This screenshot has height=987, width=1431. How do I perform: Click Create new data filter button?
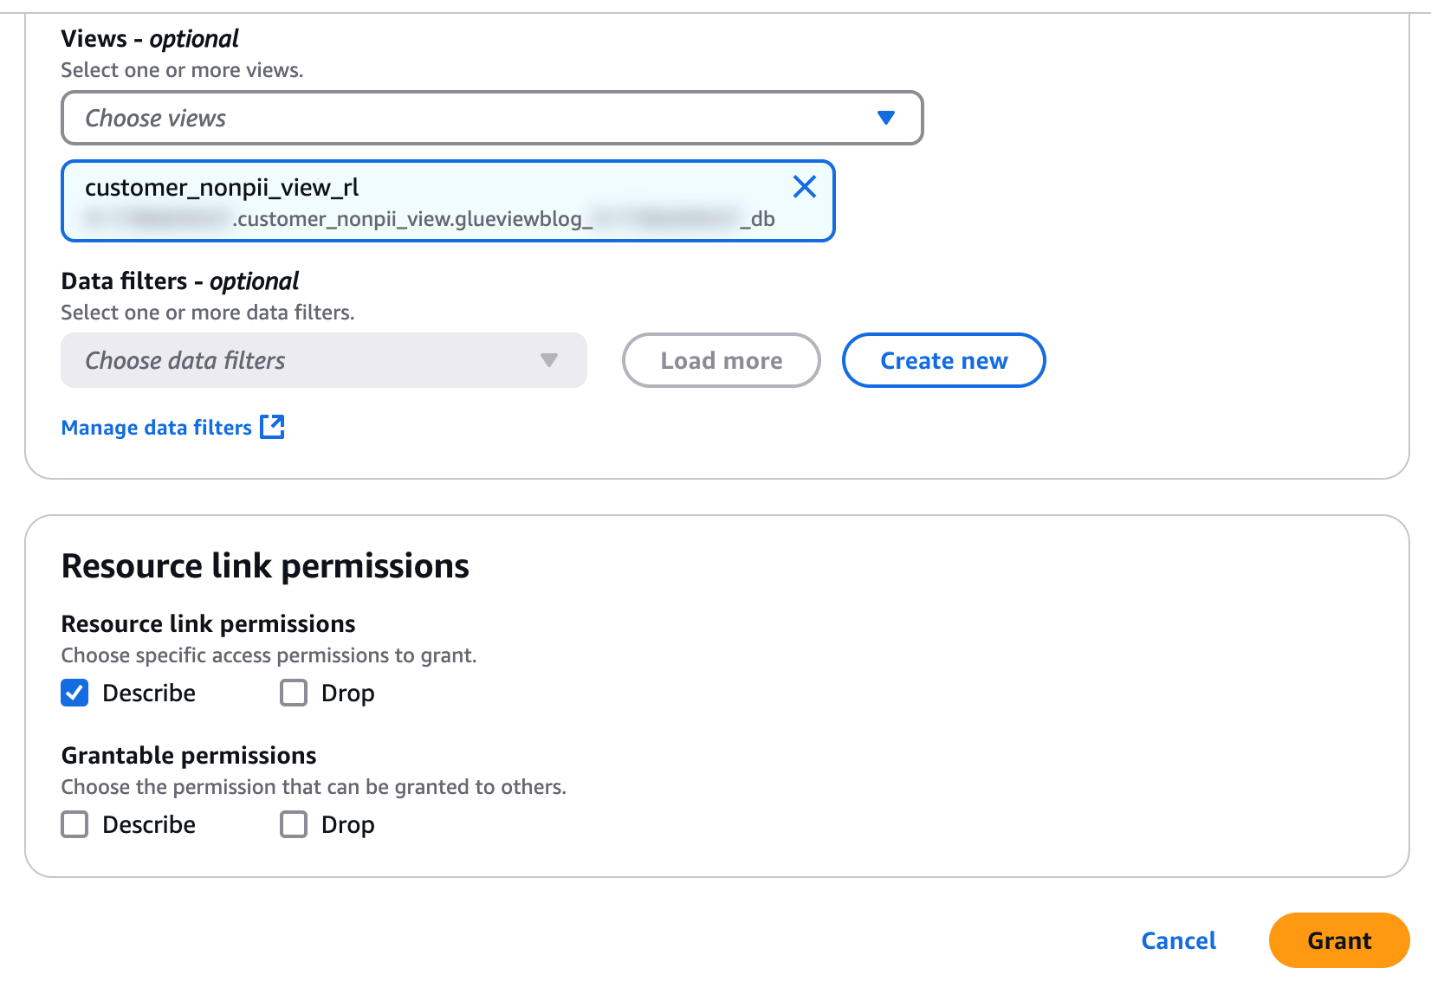pyautogui.click(x=943, y=360)
